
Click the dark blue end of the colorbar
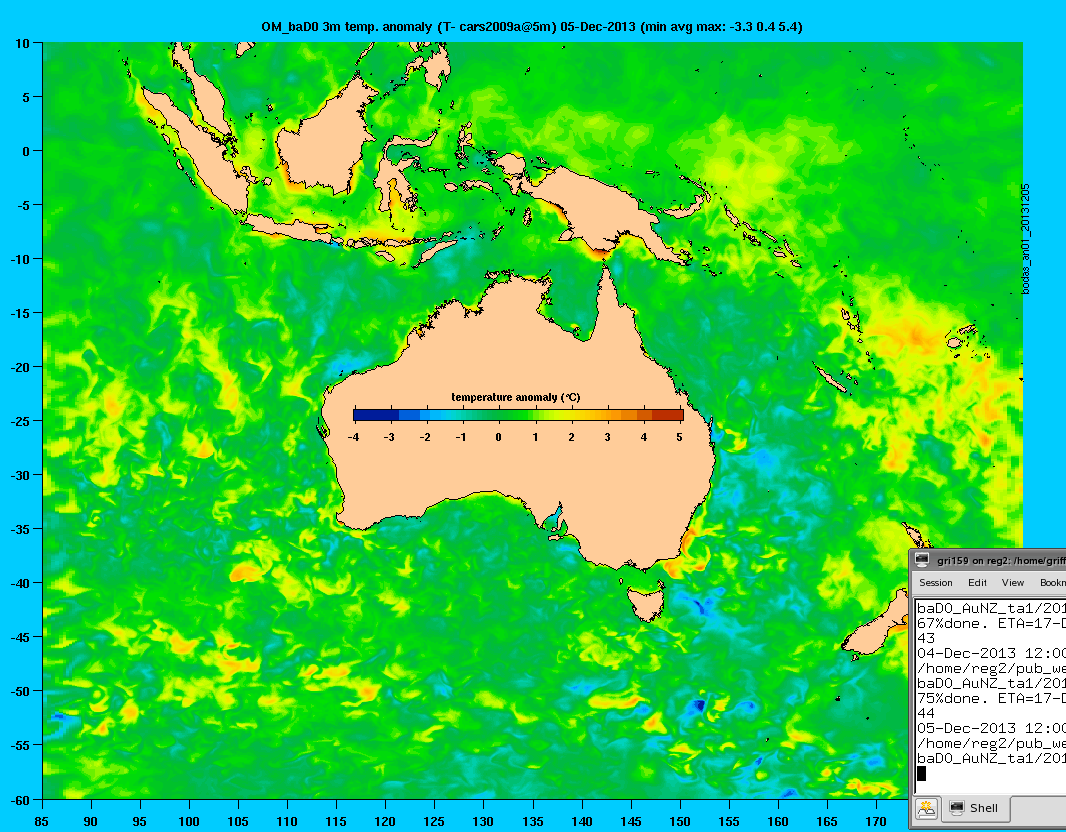point(375,415)
